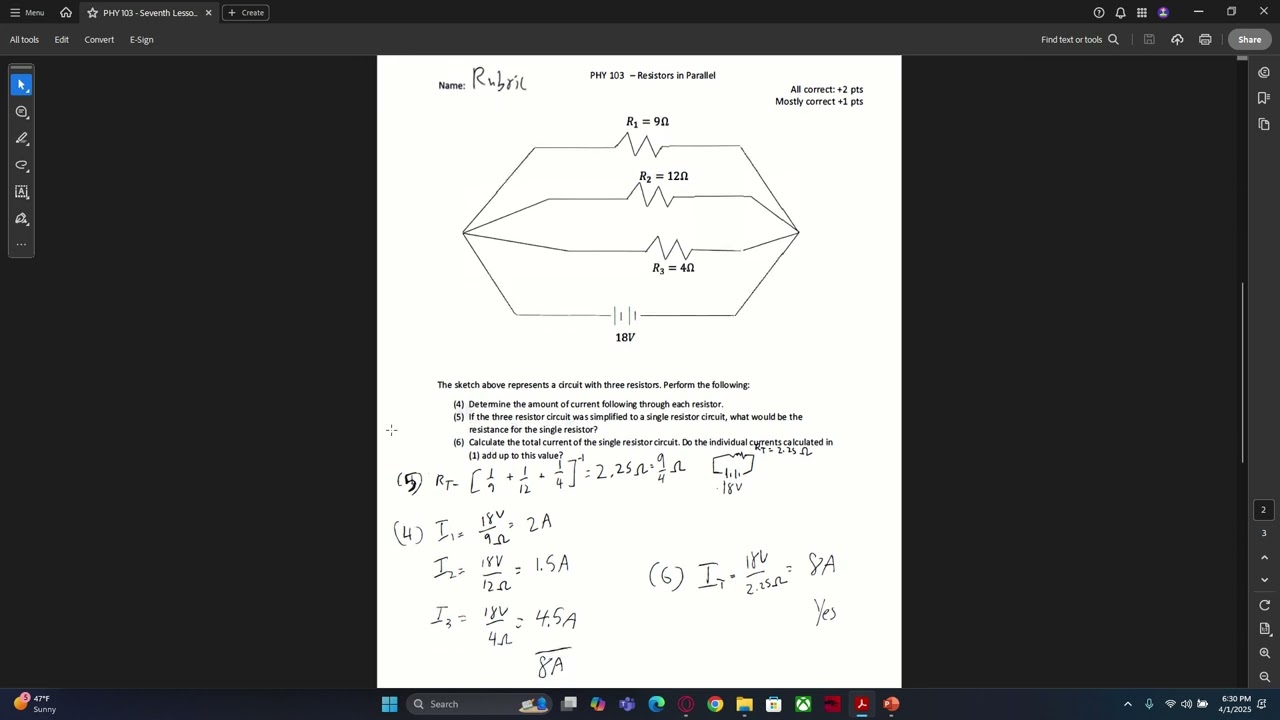Image resolution: width=1280 pixels, height=720 pixels.
Task: Open the apps grid icon
Action: coord(1141,13)
